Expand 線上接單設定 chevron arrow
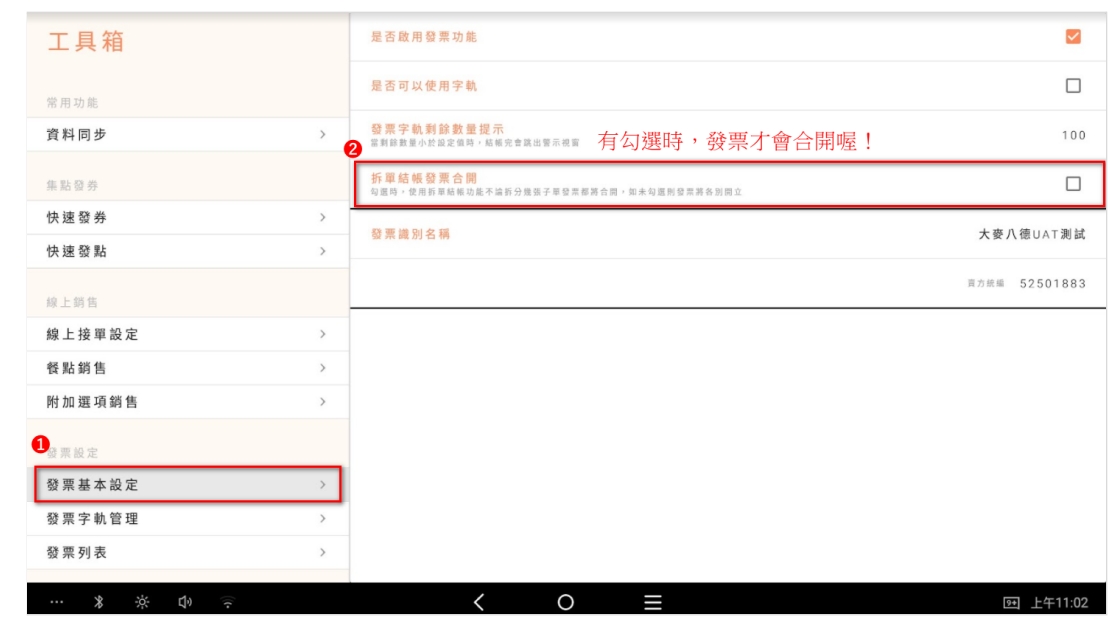Screen dimensions: 1110x620 coord(322,334)
